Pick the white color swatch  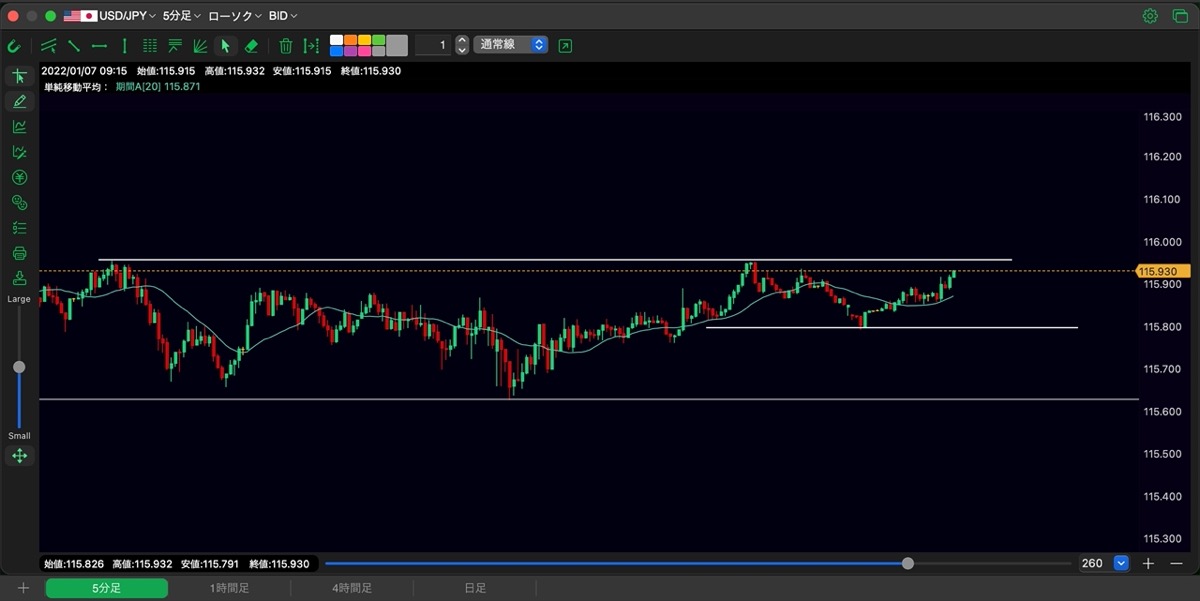(337, 40)
